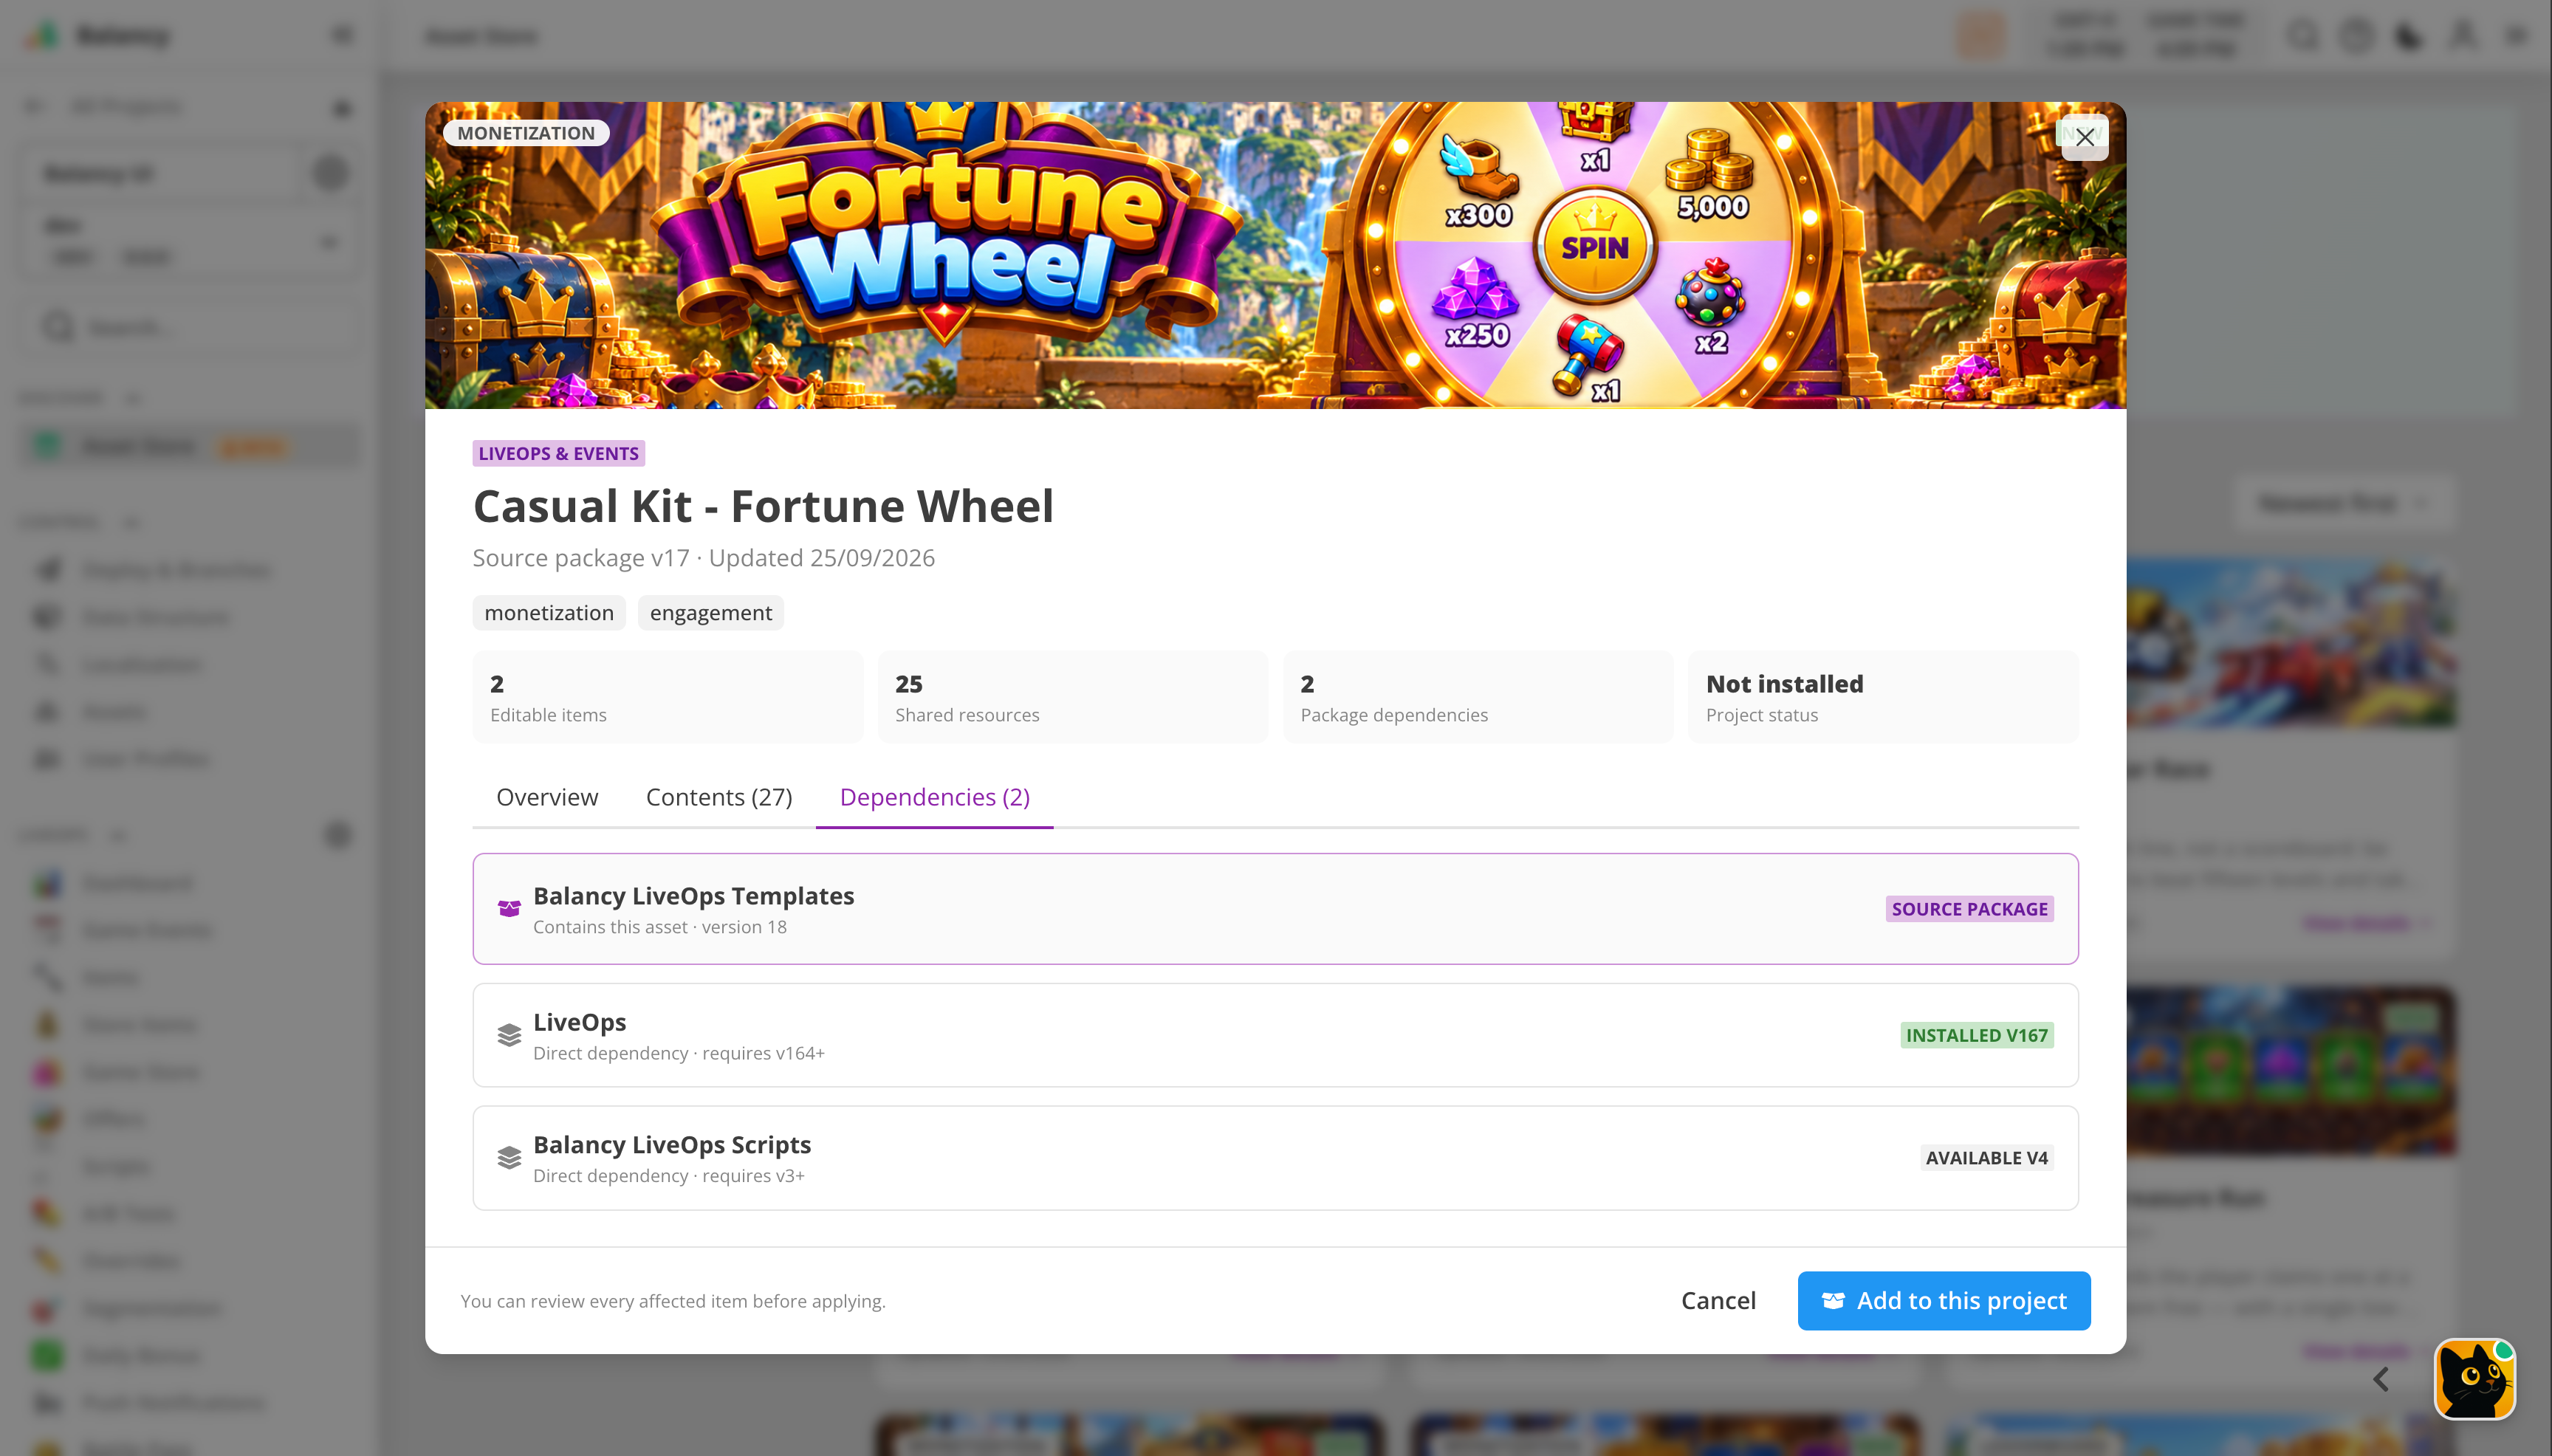Viewport: 2552px width, 1456px height.
Task: Click 'Direct dependency · requires v3+' text
Action: click(x=668, y=1176)
